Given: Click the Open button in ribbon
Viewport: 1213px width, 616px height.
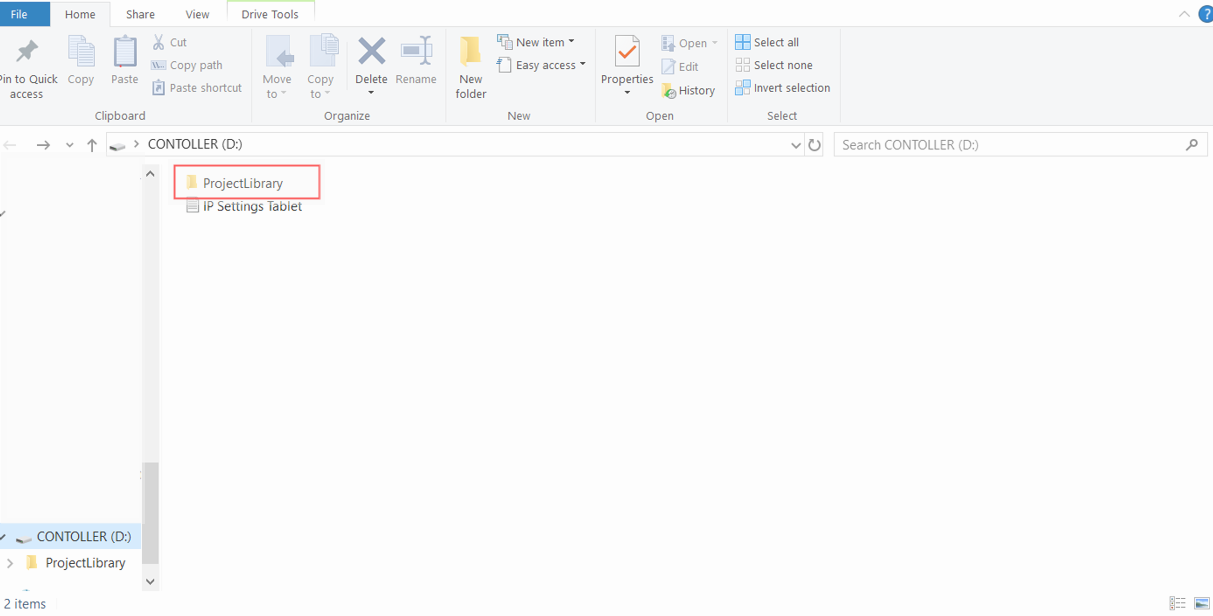Looking at the screenshot, I should [x=689, y=43].
